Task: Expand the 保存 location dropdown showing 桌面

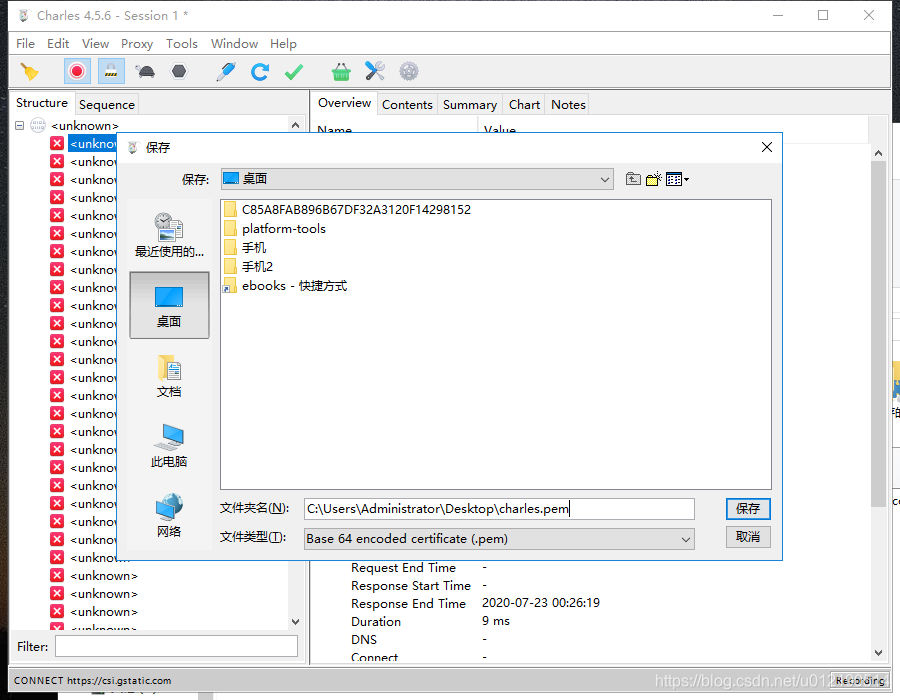Action: (417, 179)
